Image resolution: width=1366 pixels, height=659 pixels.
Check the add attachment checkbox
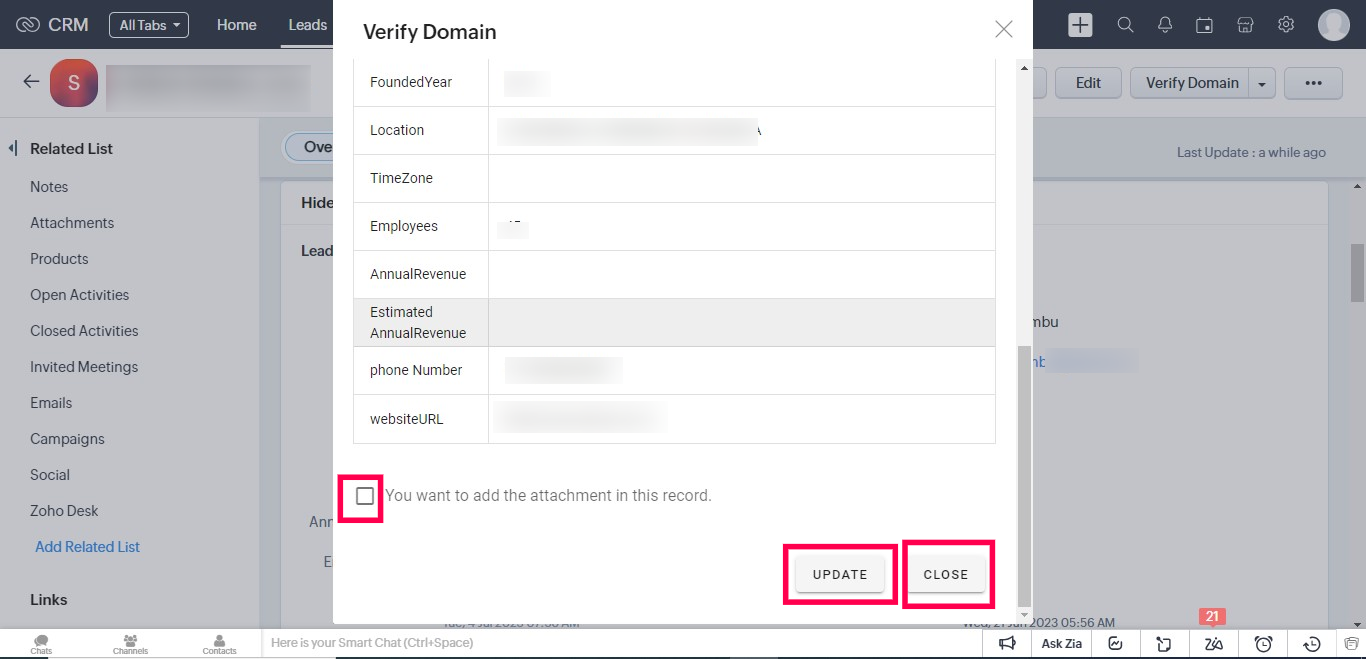[x=365, y=496]
